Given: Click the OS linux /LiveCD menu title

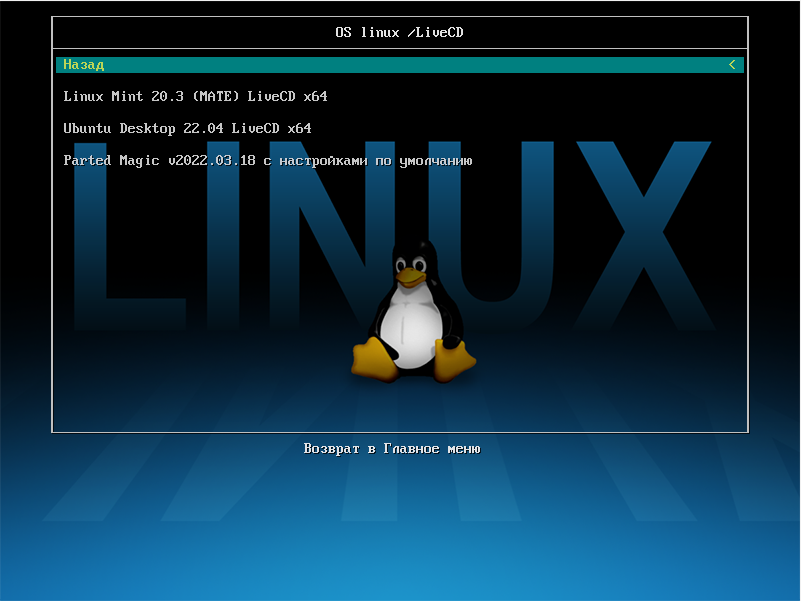Looking at the screenshot, I should click(399, 33).
